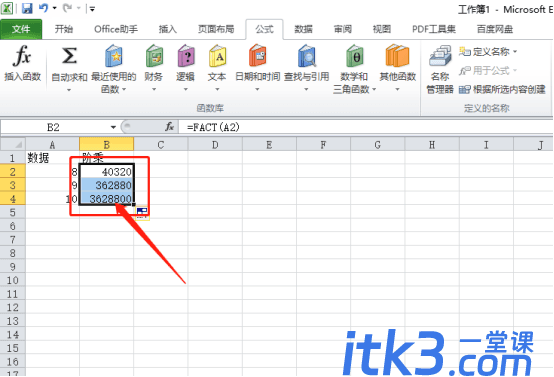Viewport: 554px width, 377px height.
Task: Select cell A2 containing 8
Action: [52, 171]
